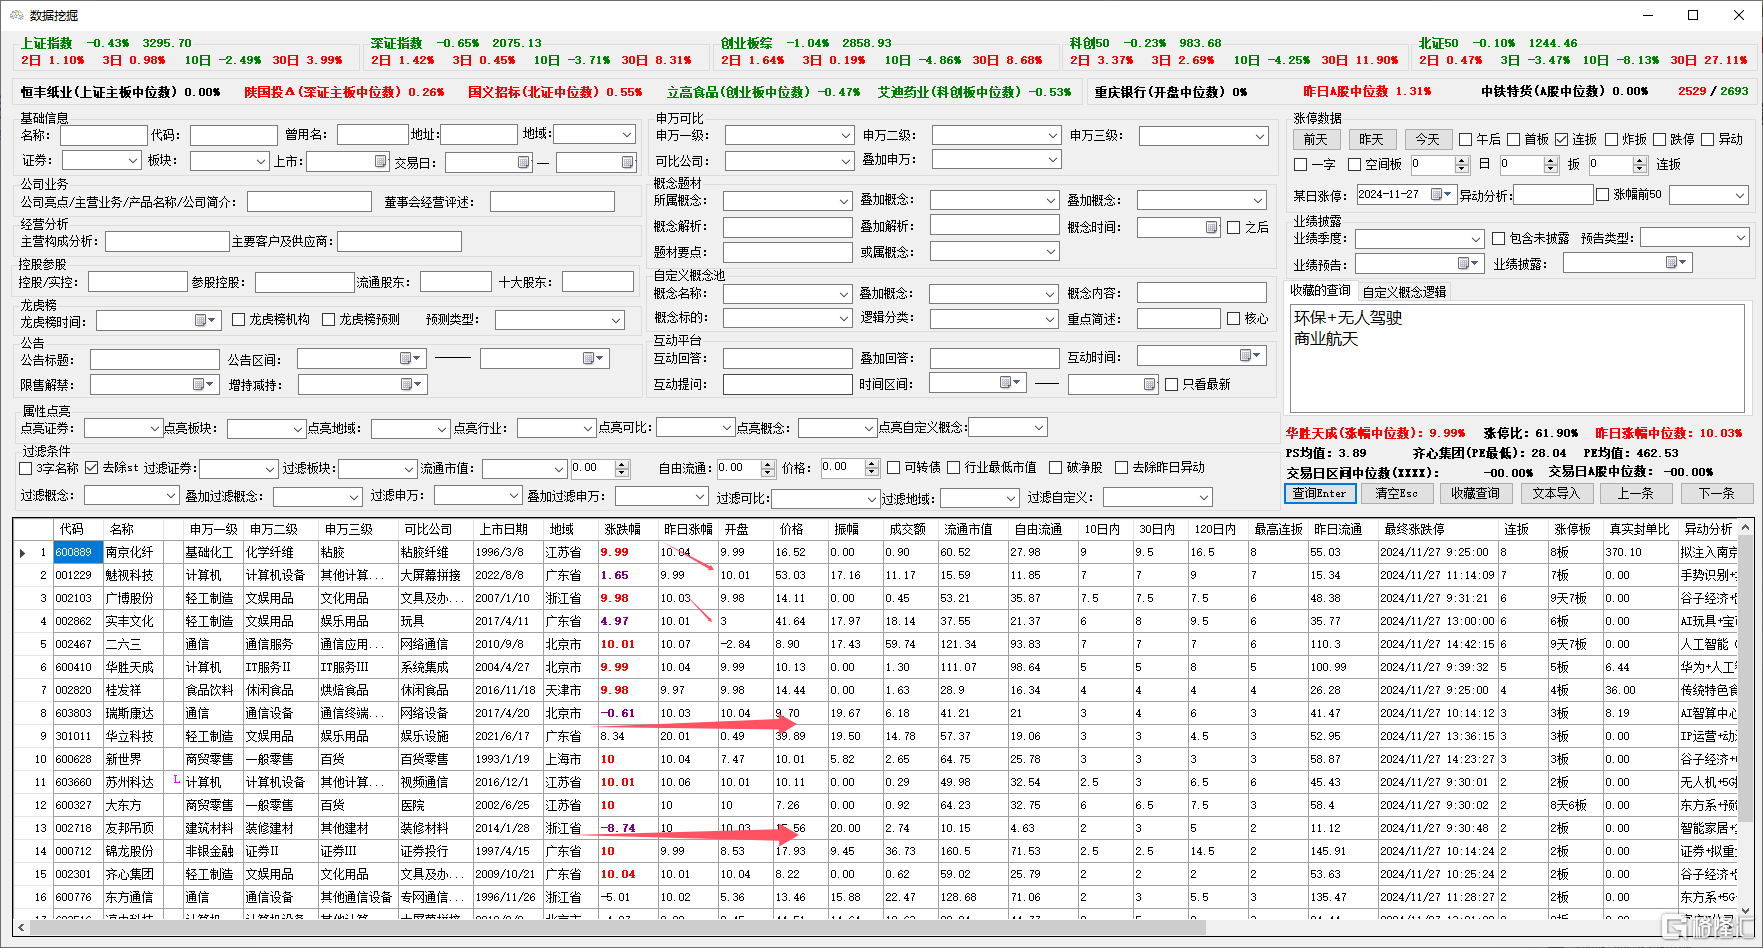This screenshot has height=948, width=1763.
Task: Focus the 互动提问 input field
Action: click(788, 384)
